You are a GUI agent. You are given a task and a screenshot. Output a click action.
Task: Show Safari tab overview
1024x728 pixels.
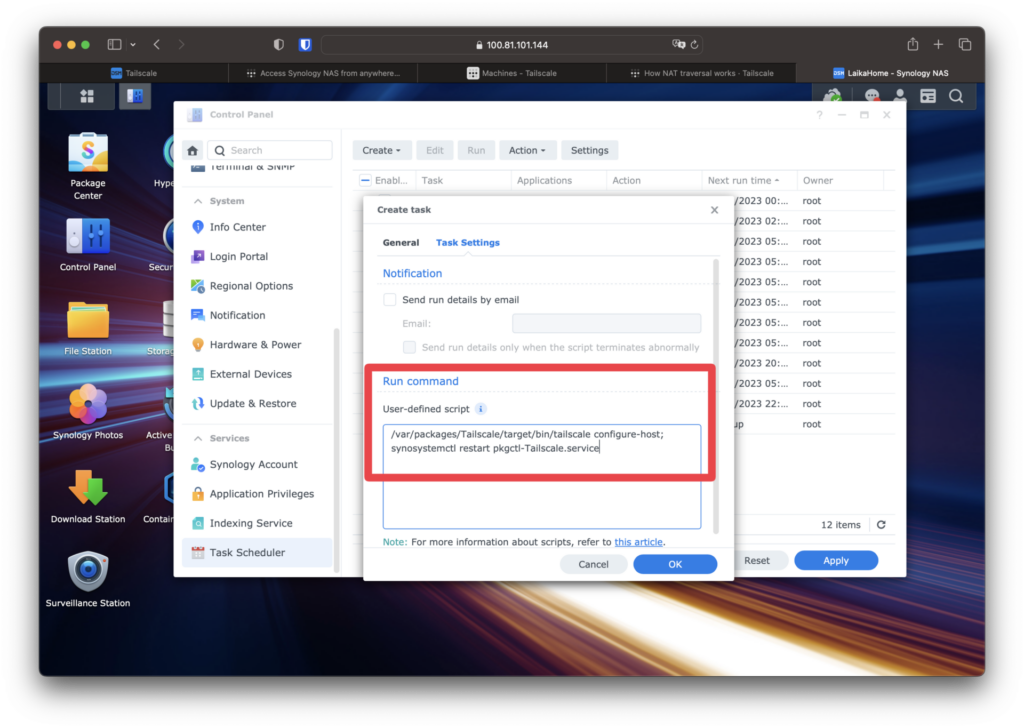tap(965, 44)
